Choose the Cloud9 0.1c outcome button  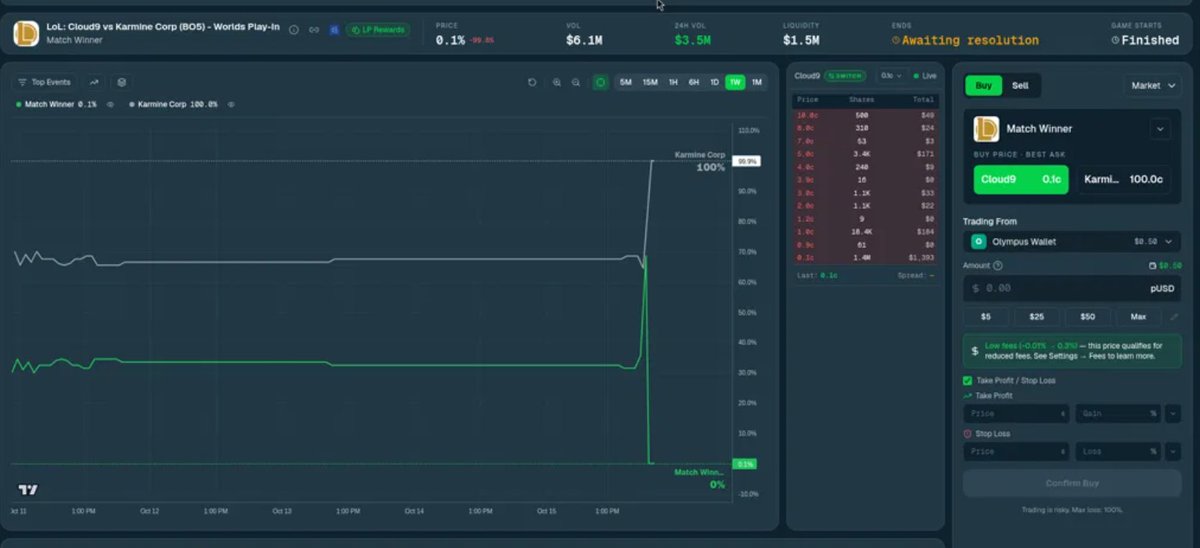(1020, 179)
